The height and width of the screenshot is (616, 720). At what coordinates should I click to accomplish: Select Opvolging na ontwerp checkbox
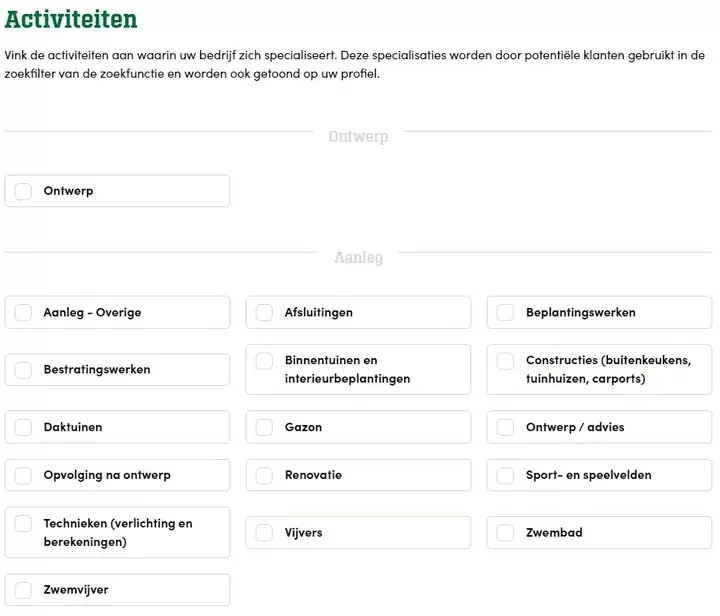pyautogui.click(x=23, y=476)
